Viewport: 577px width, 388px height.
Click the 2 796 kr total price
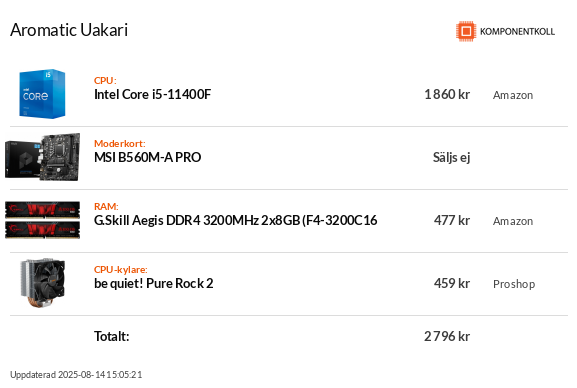[x=447, y=336]
